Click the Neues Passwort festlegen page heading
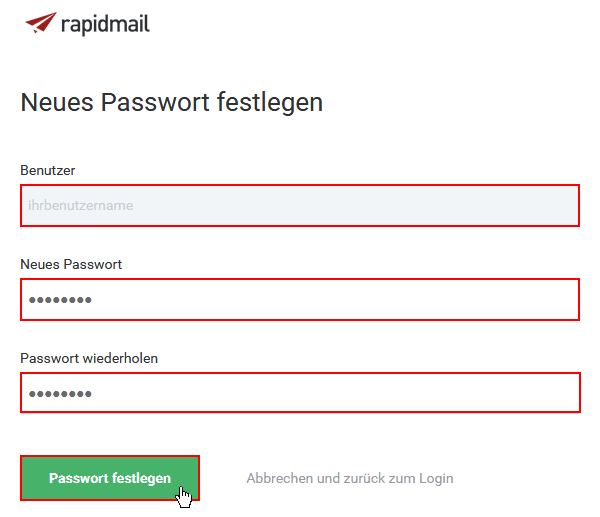The width and height of the screenshot is (600, 517). click(172, 103)
